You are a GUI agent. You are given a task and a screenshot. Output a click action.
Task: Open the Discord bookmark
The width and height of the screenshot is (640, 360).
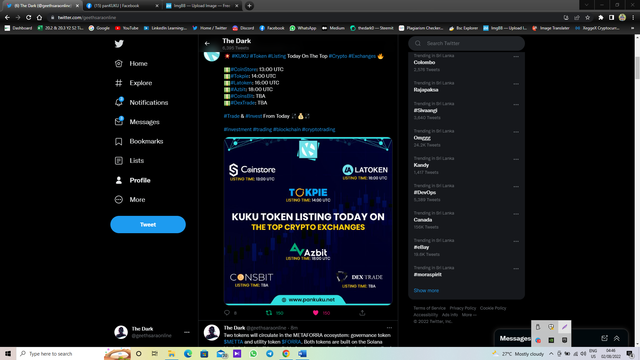(x=243, y=28)
